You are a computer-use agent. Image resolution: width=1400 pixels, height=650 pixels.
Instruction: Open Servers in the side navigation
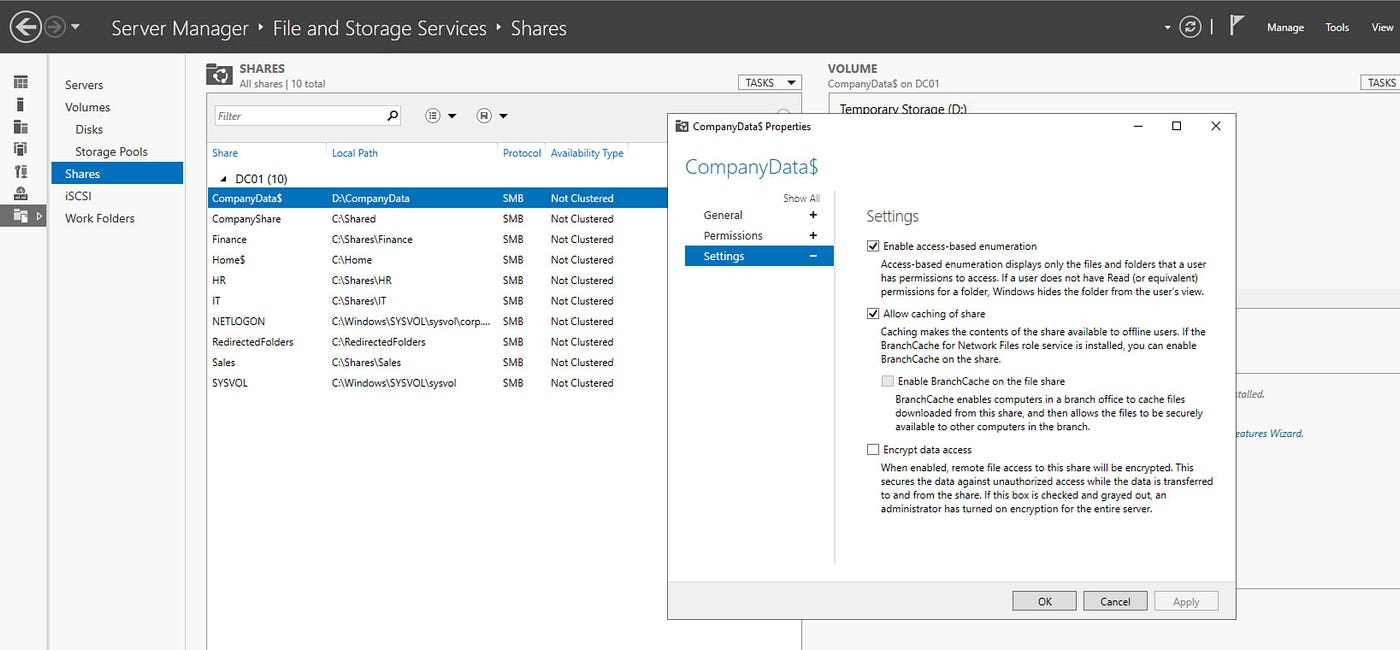point(84,85)
